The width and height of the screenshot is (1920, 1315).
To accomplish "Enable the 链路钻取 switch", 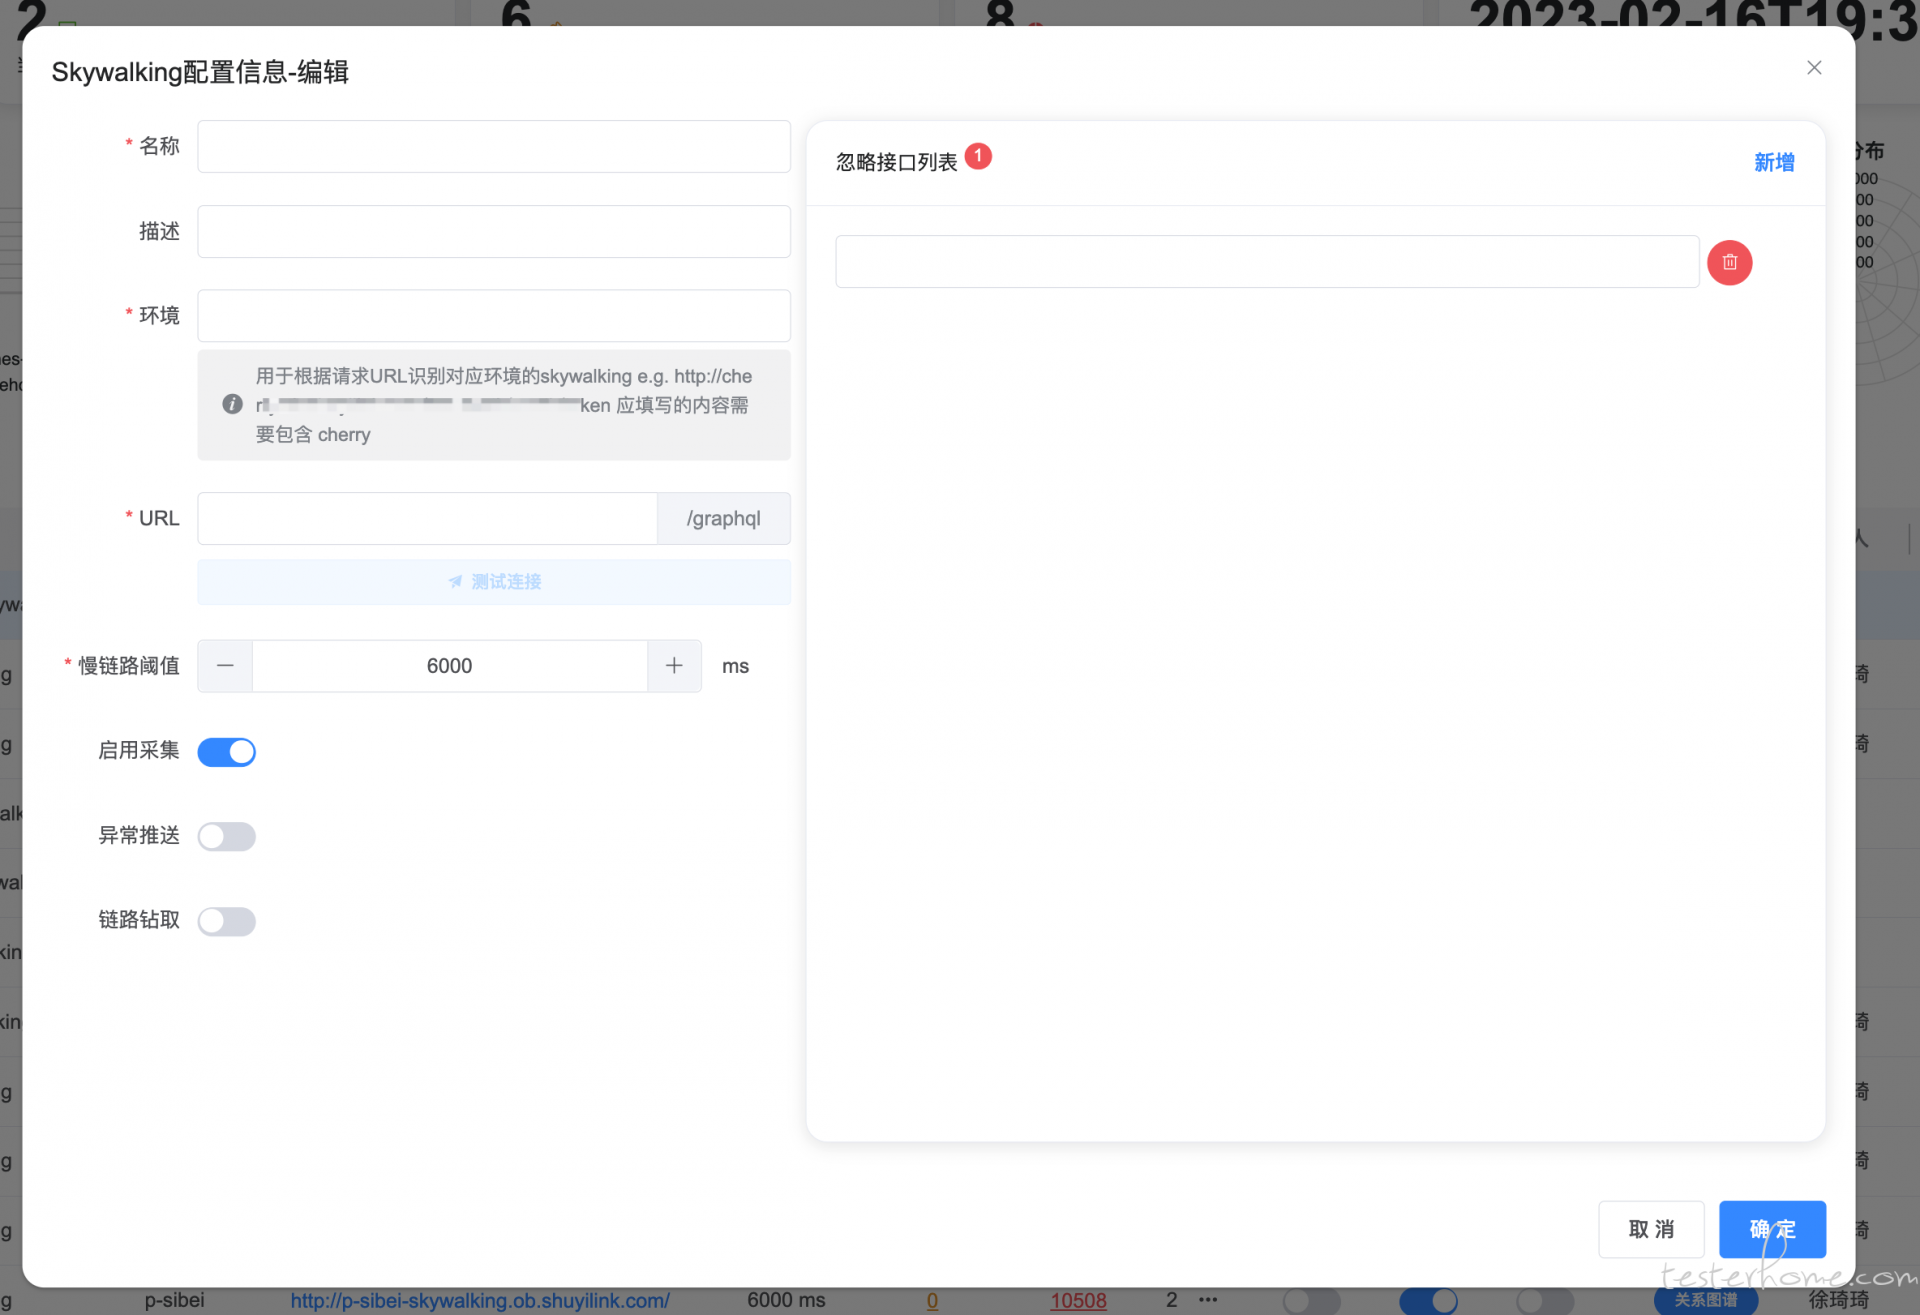I will click(226, 921).
